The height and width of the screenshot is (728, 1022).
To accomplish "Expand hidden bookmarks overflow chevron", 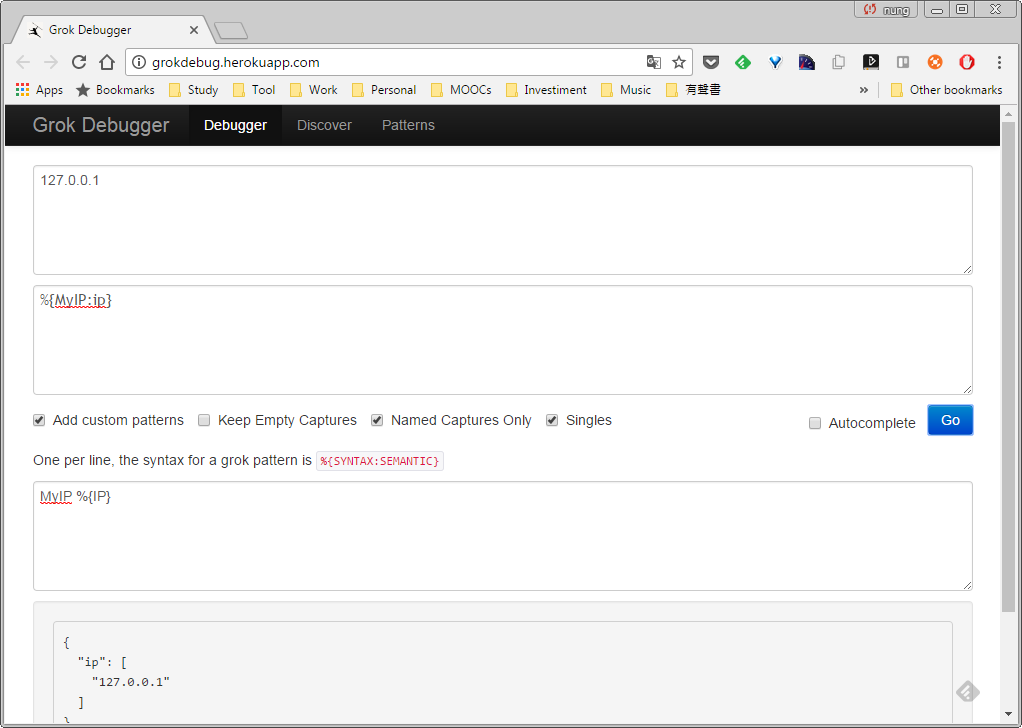I will click(864, 90).
